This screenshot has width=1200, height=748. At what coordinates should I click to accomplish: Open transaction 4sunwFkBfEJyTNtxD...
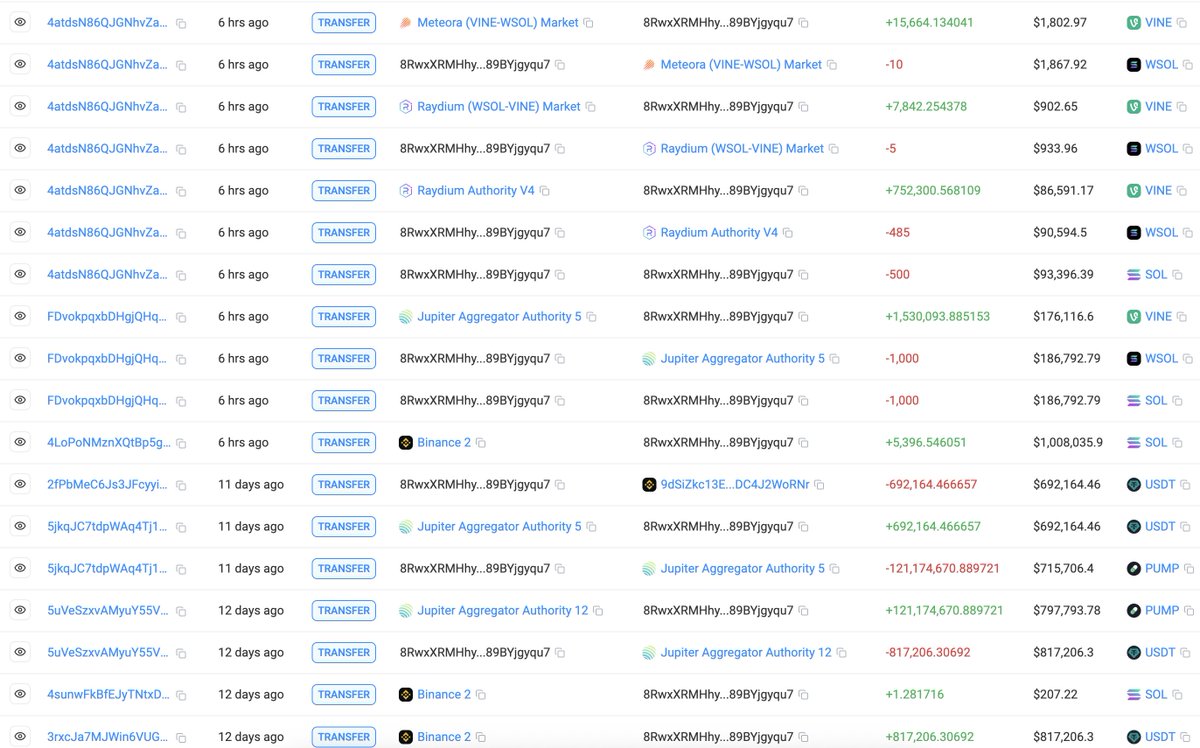coord(108,694)
